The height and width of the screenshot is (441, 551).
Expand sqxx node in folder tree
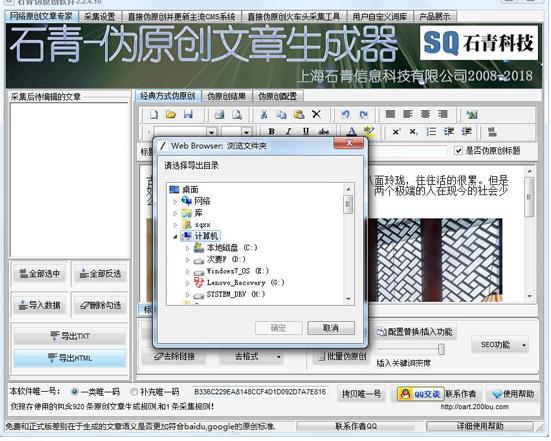point(175,225)
